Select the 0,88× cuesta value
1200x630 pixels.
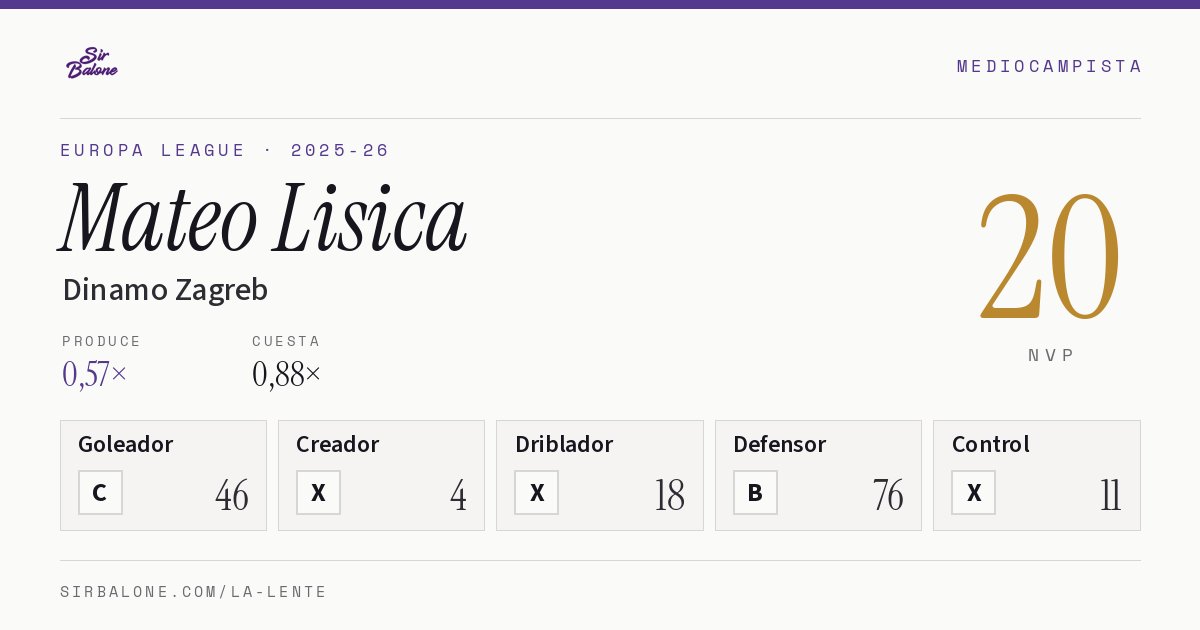coord(287,374)
